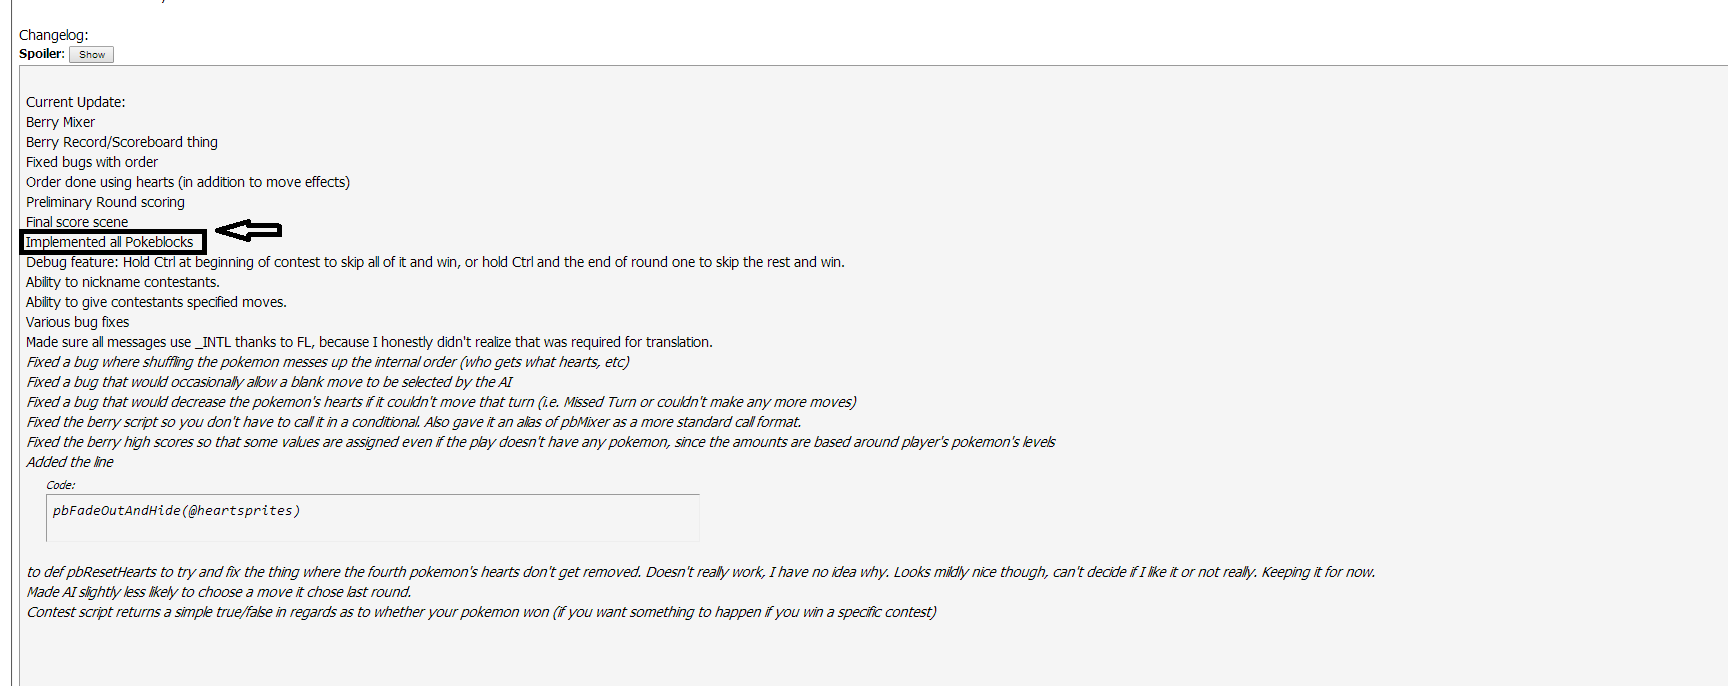Click the boxed 'Implemented all Pokeblocks' line
1728x686 pixels.
112,242
